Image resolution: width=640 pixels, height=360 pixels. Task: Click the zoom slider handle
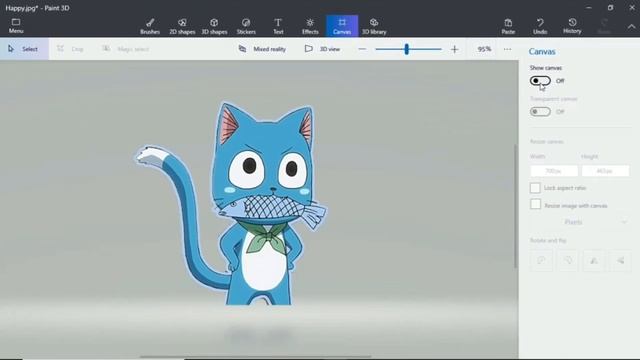click(x=407, y=49)
